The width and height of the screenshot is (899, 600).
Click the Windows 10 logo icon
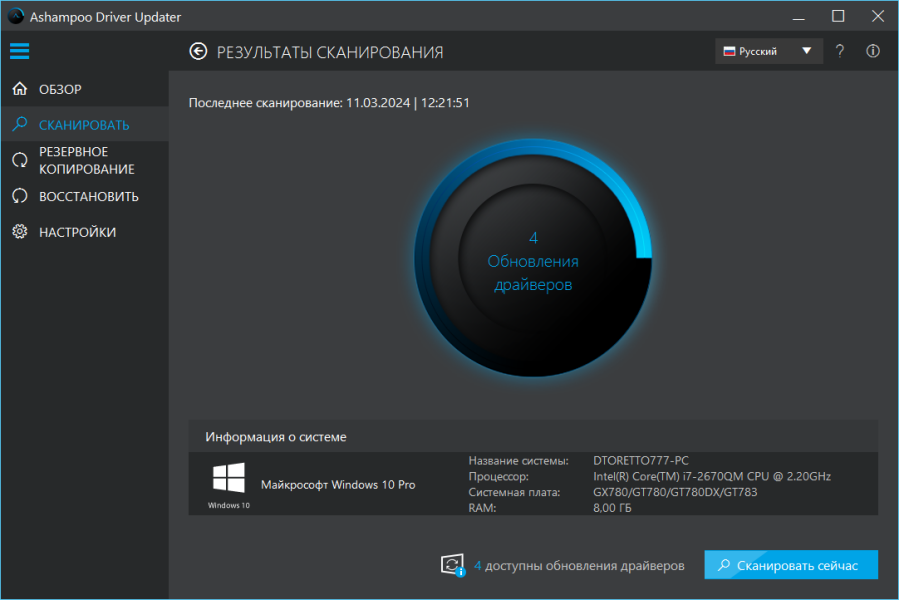[x=229, y=478]
